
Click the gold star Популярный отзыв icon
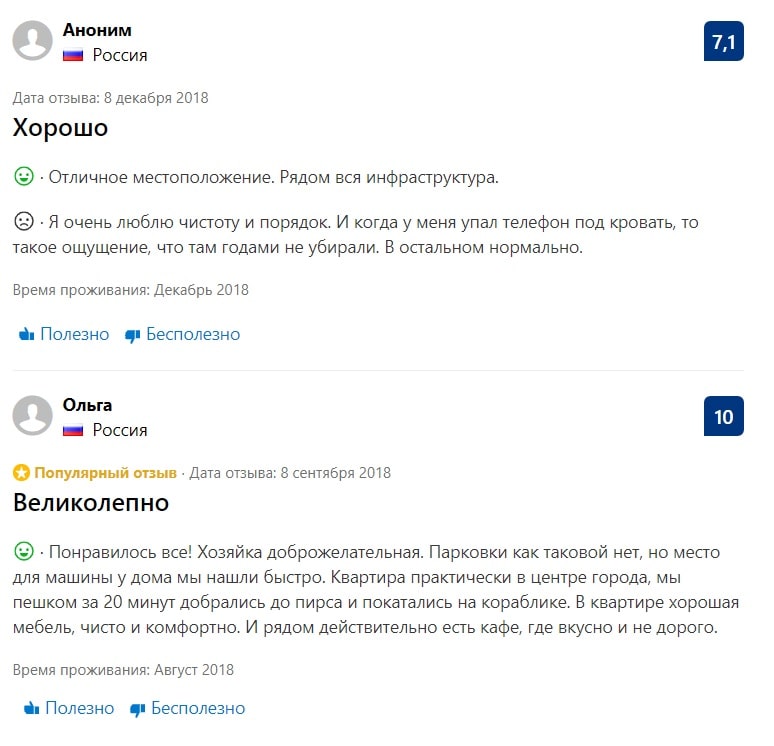pyautogui.click(x=21, y=473)
